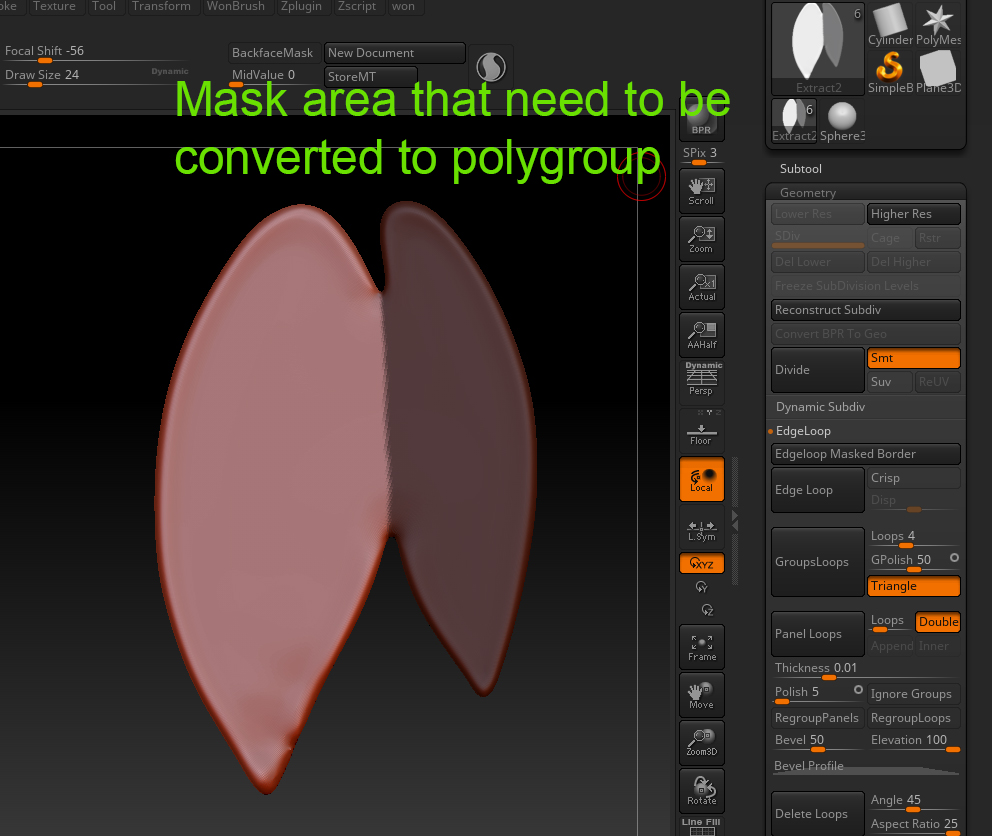Click the Floor grid icon
Viewport: 992px width, 836px height.
pos(701,430)
